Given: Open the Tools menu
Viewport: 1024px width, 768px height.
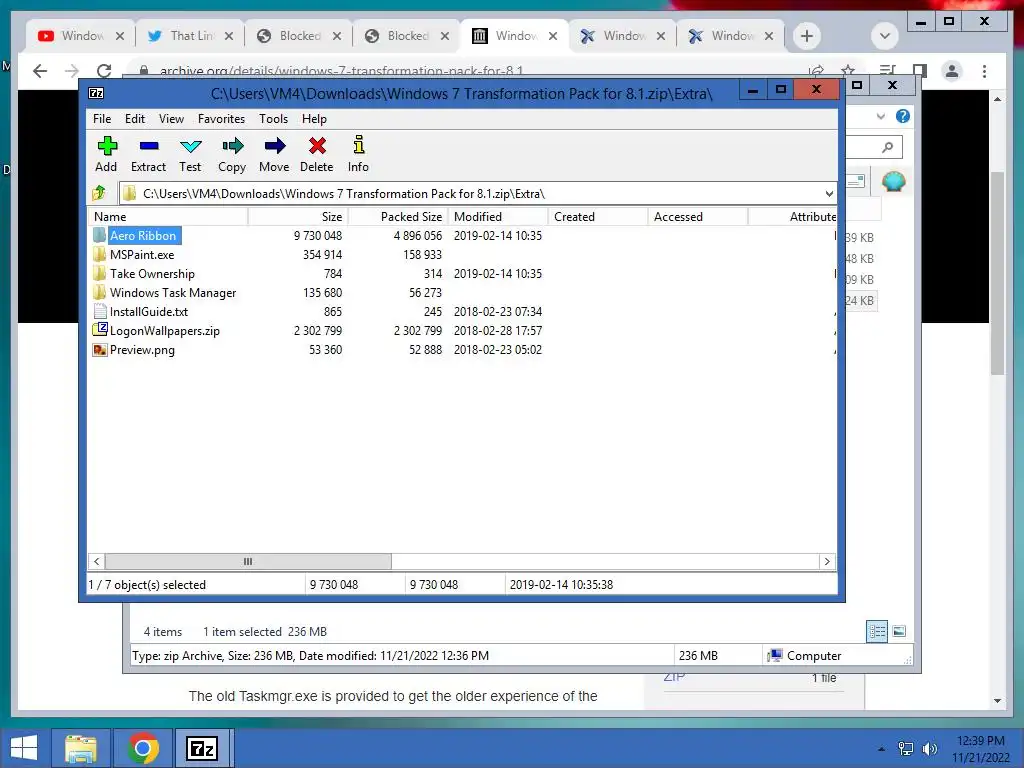Looking at the screenshot, I should click(273, 119).
